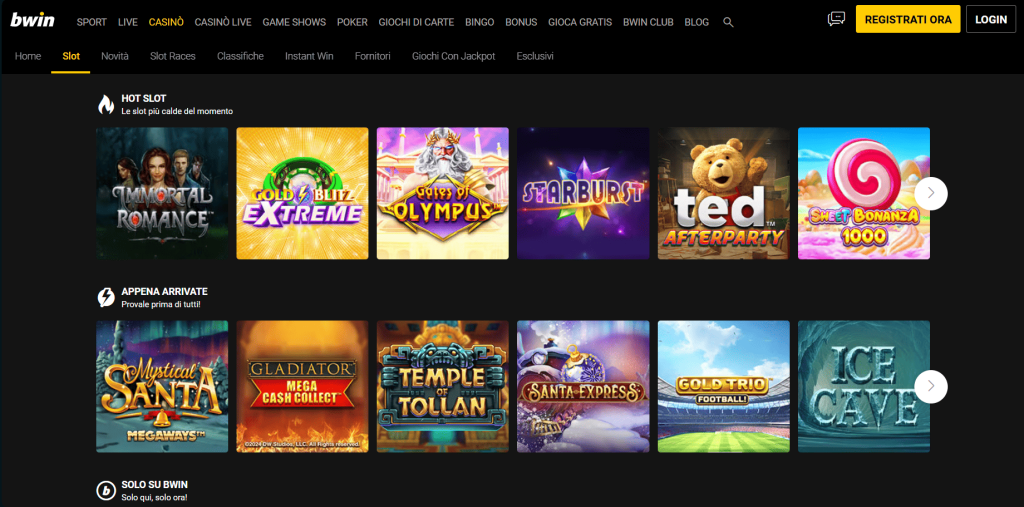Screen dimensions: 1024x507
Task: Open the Ice Cave slot
Action: 864,387
